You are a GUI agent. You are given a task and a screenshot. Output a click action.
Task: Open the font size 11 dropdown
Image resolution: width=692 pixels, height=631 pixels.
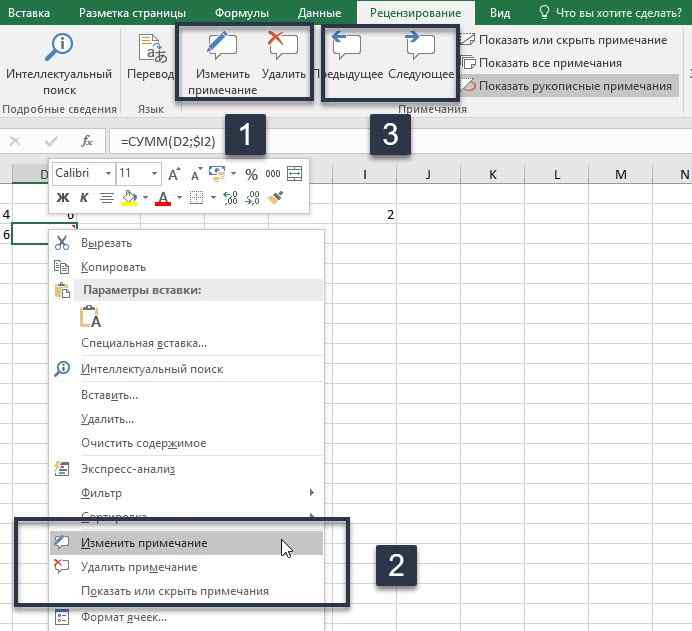coord(154,173)
